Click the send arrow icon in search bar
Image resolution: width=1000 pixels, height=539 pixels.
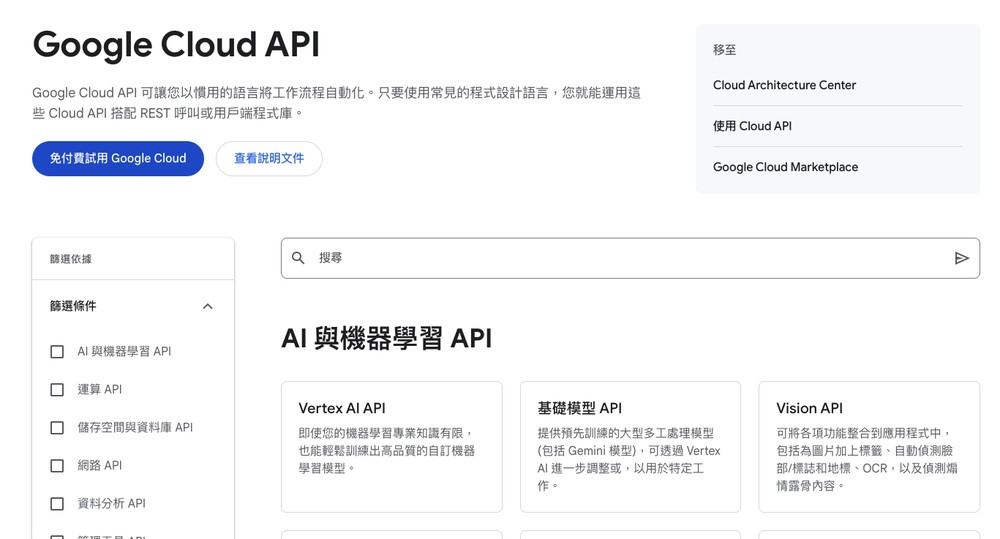click(x=962, y=258)
